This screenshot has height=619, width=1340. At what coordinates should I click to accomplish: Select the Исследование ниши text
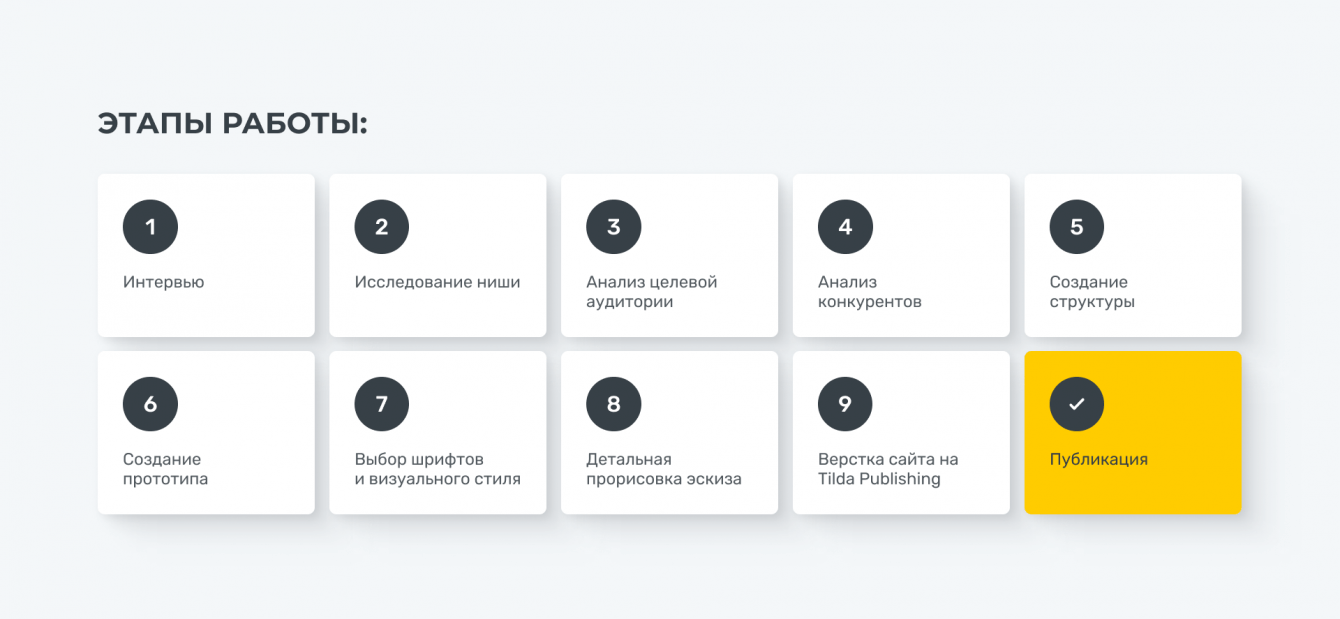coord(437,282)
